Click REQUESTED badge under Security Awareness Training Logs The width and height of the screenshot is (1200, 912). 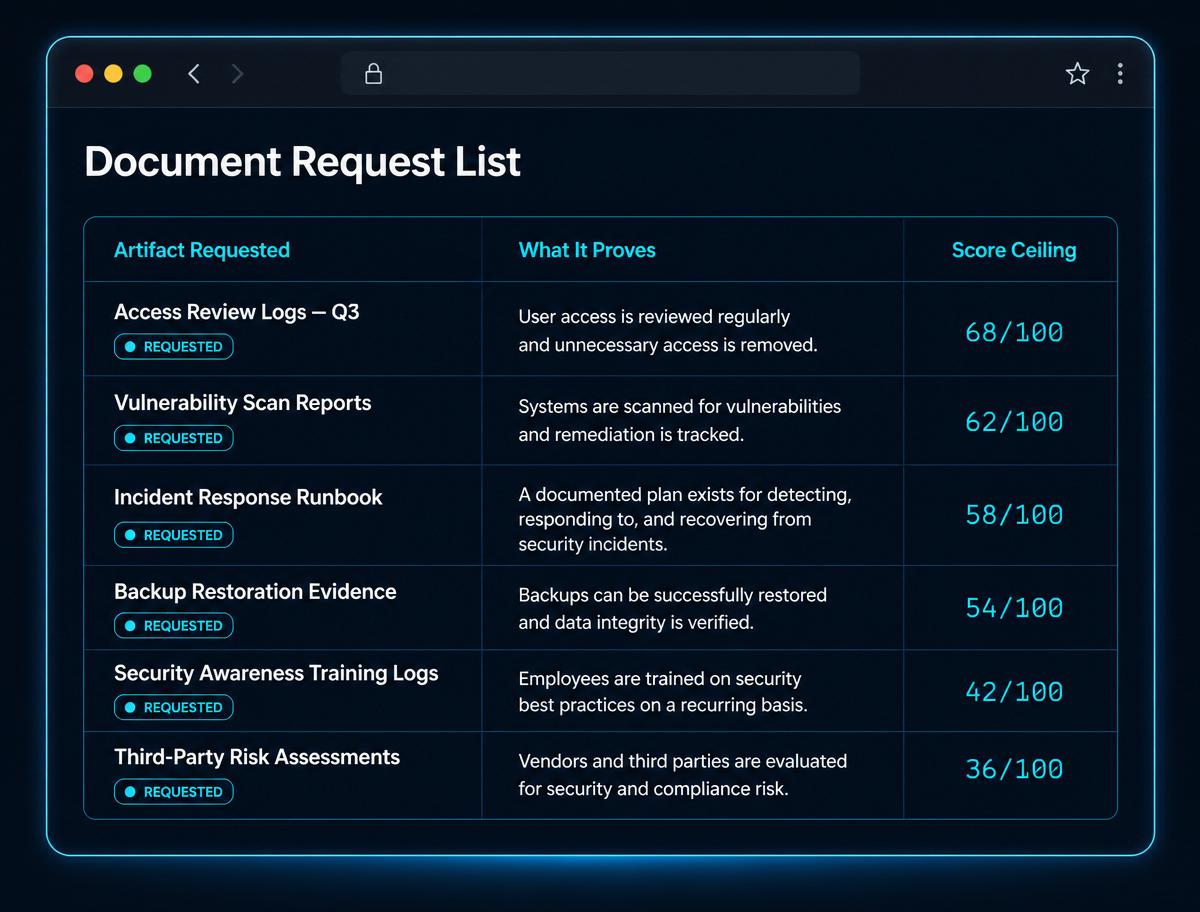[173, 707]
